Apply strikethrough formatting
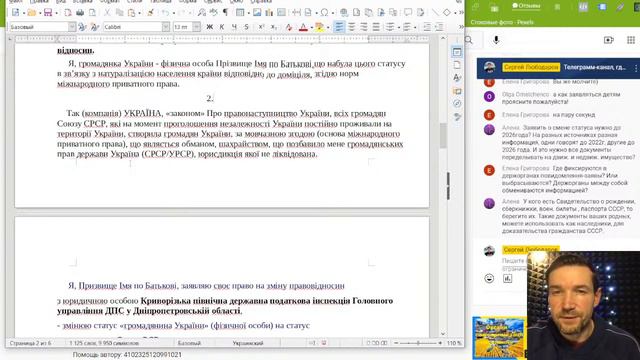 click(246, 27)
